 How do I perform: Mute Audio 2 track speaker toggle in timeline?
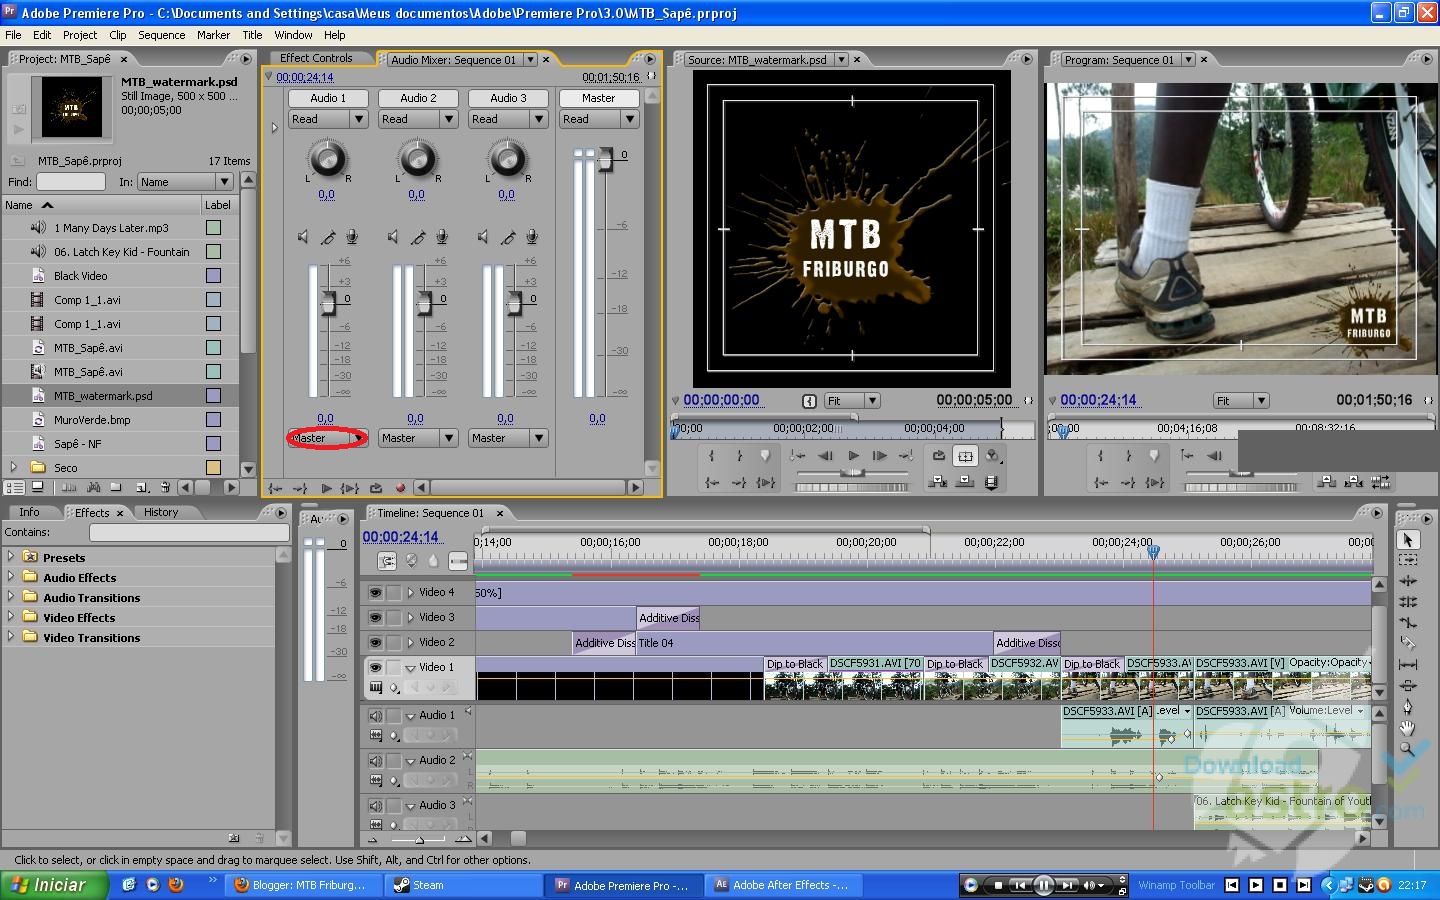click(375, 760)
